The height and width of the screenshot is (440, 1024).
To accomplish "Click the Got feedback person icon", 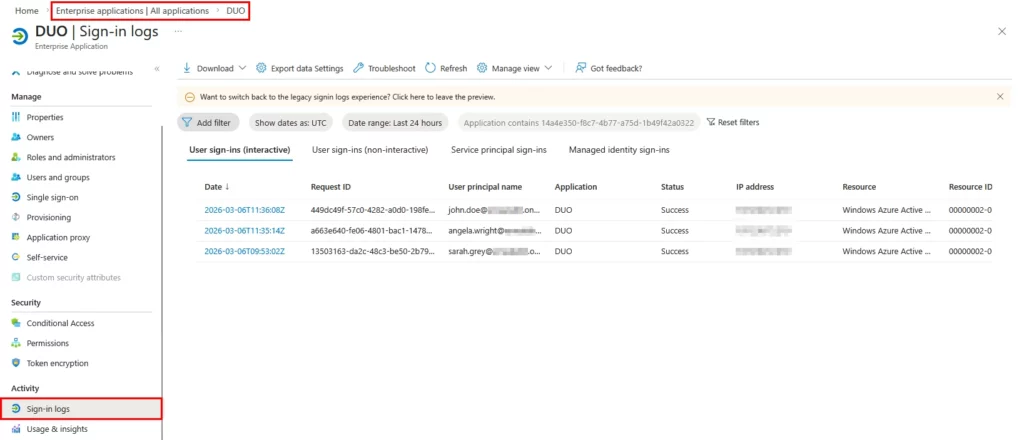I will click(x=580, y=68).
